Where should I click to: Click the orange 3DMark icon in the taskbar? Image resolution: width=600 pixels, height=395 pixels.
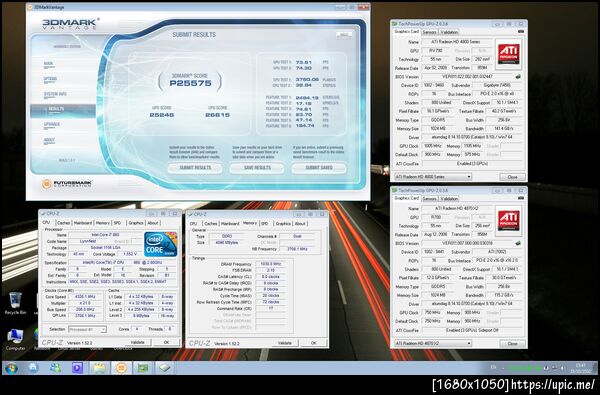[x=121, y=368]
